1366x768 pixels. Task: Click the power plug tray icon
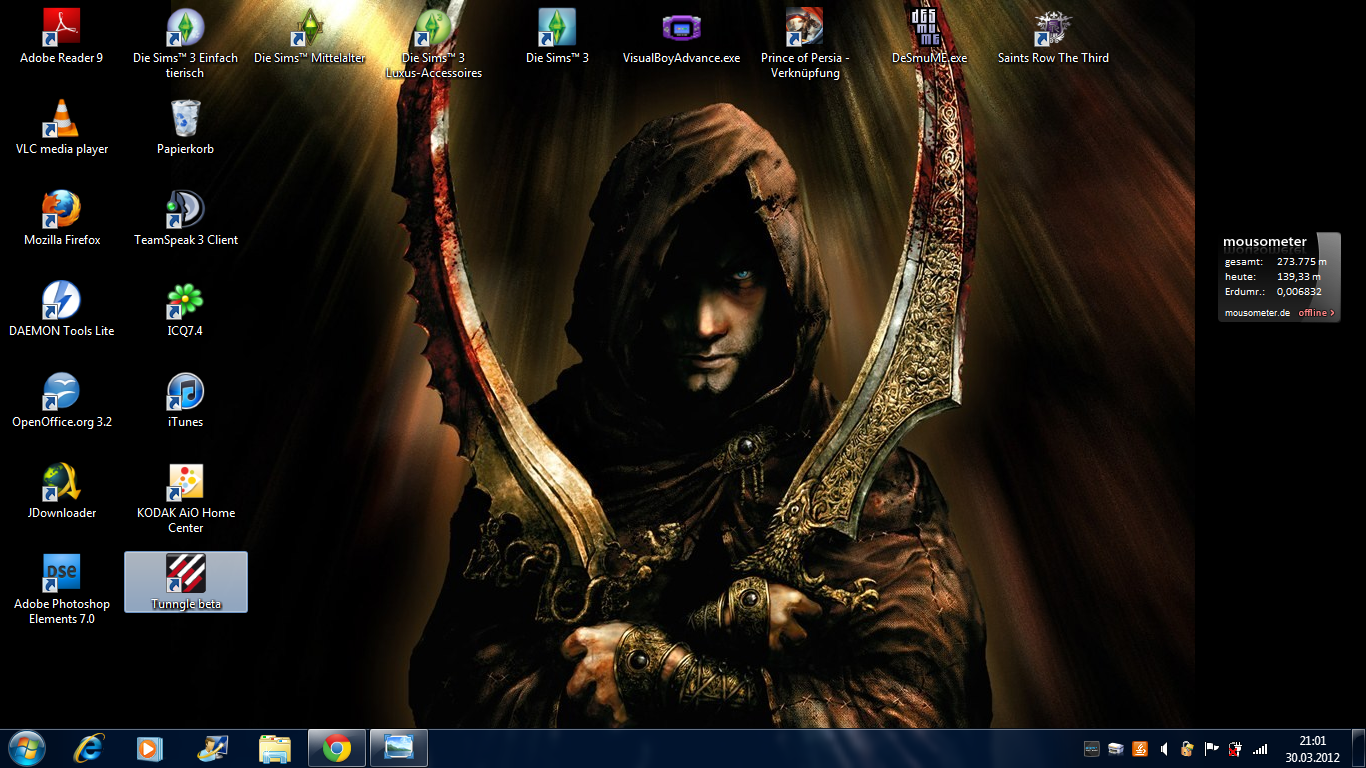click(x=1235, y=748)
